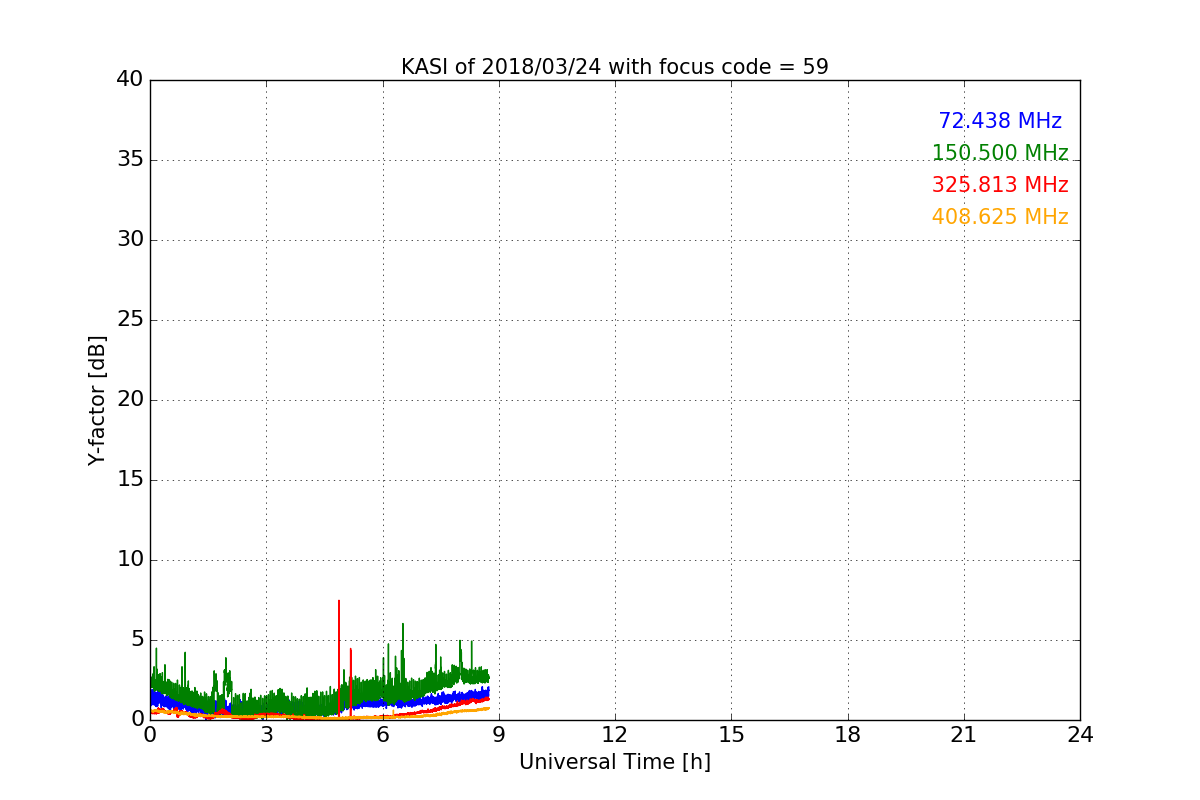Click x-axis tick label 21

(x=964, y=735)
